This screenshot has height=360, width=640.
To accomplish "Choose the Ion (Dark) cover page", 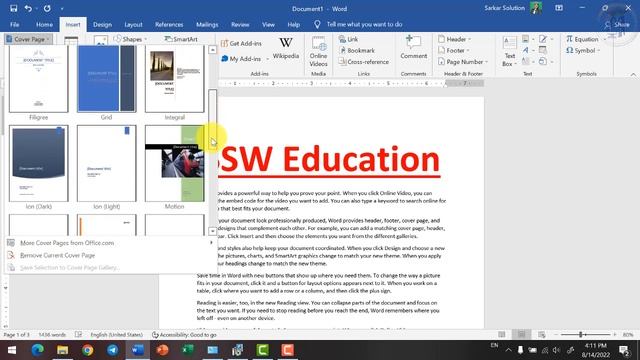I will click(39, 163).
